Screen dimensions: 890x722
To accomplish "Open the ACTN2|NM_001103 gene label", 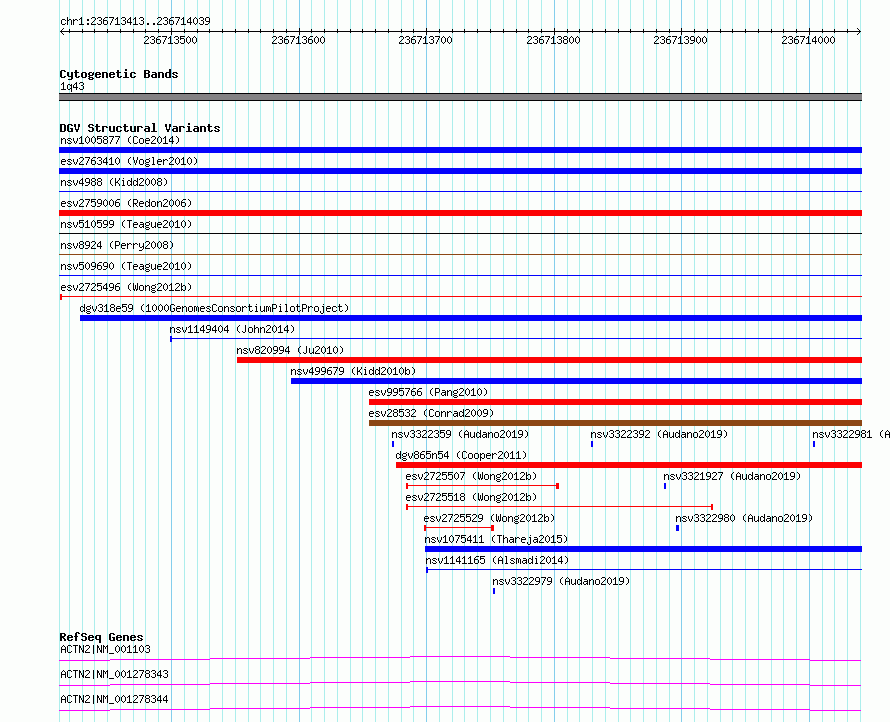I will tap(105, 649).
